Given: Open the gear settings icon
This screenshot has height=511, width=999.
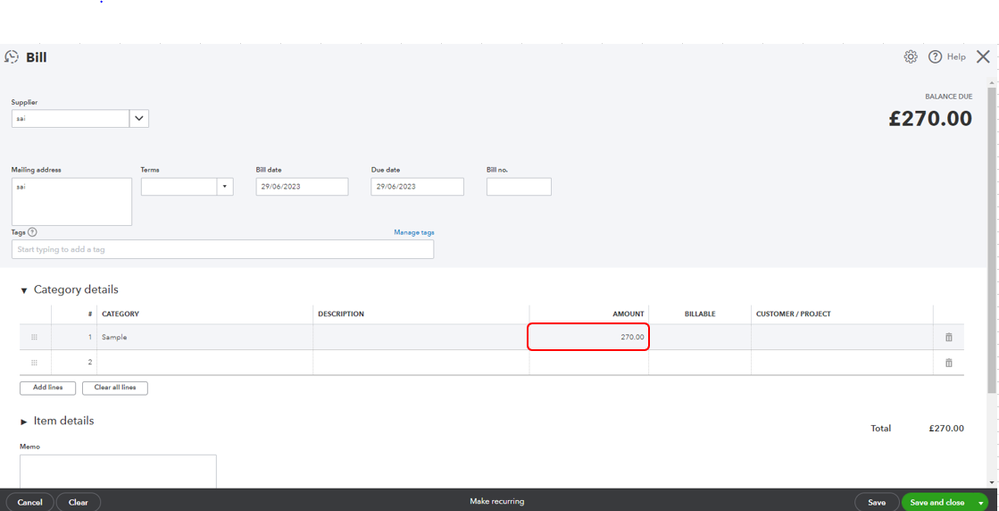Looking at the screenshot, I should (x=910, y=57).
